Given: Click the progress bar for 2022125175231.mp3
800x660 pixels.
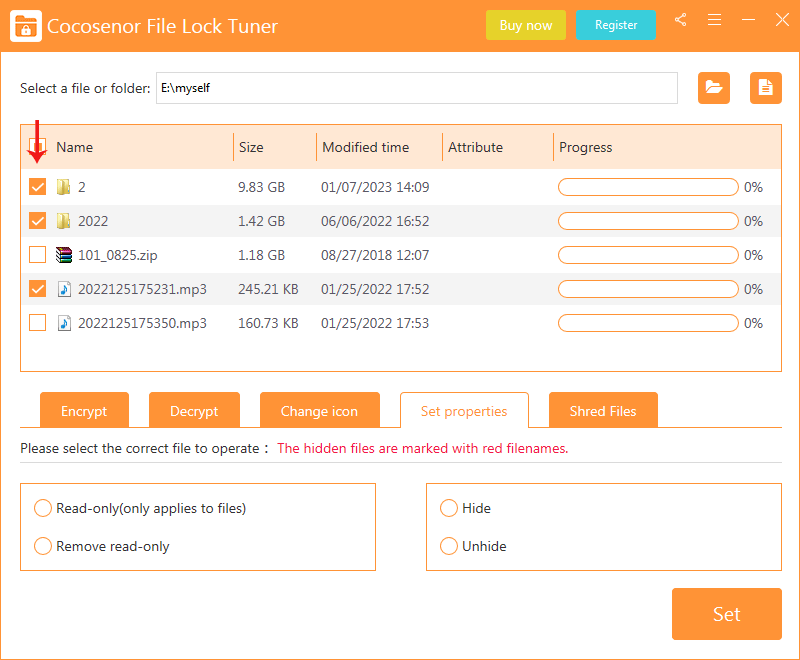Looking at the screenshot, I should tap(648, 289).
